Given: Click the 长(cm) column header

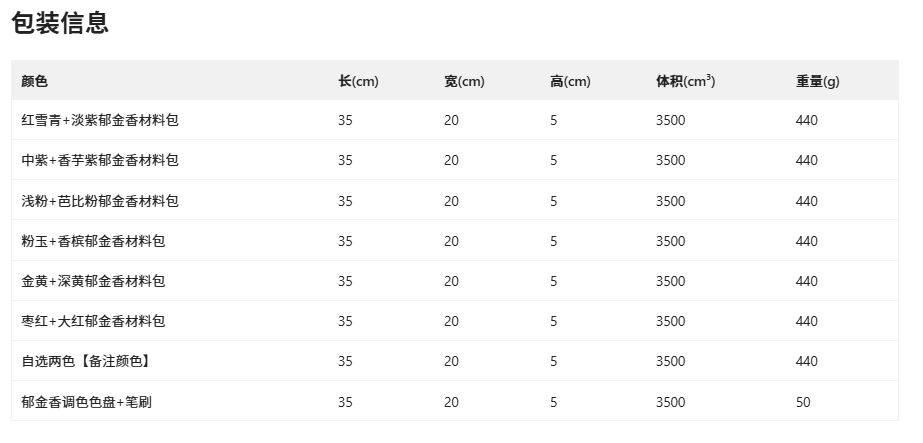Looking at the screenshot, I should [x=358, y=81].
